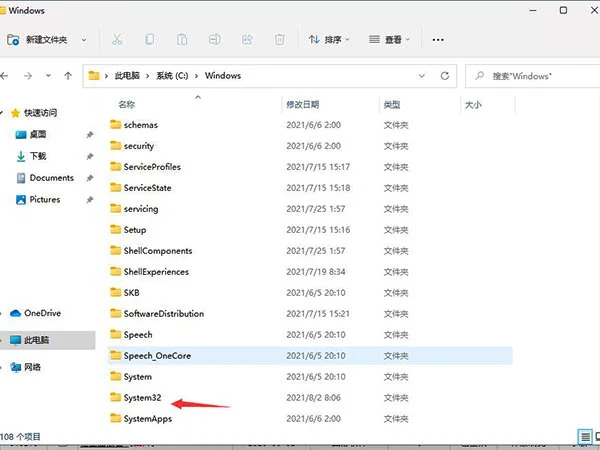Sort by 大小 column header
Viewport: 600px width, 450px height.
tap(473, 104)
